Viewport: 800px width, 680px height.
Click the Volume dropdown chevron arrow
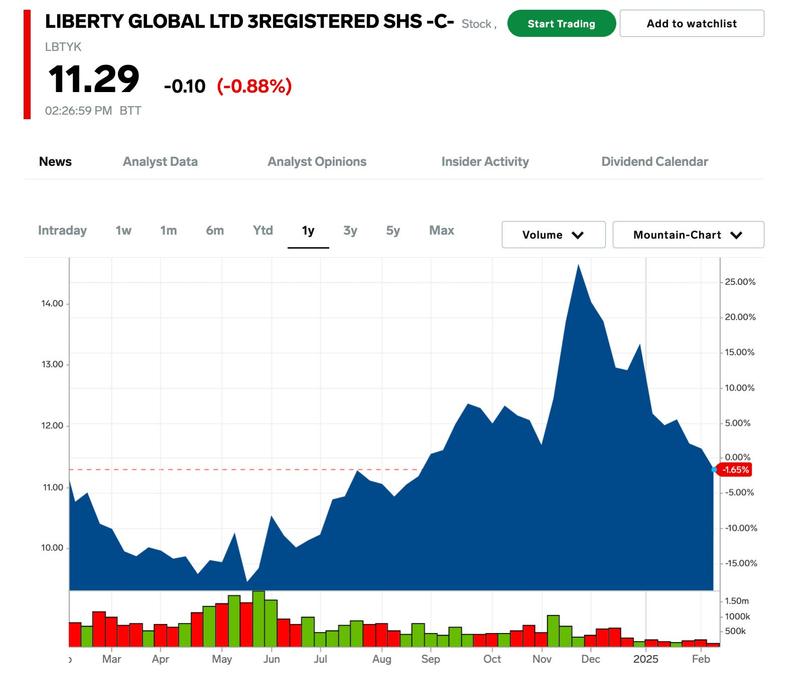pyautogui.click(x=578, y=235)
